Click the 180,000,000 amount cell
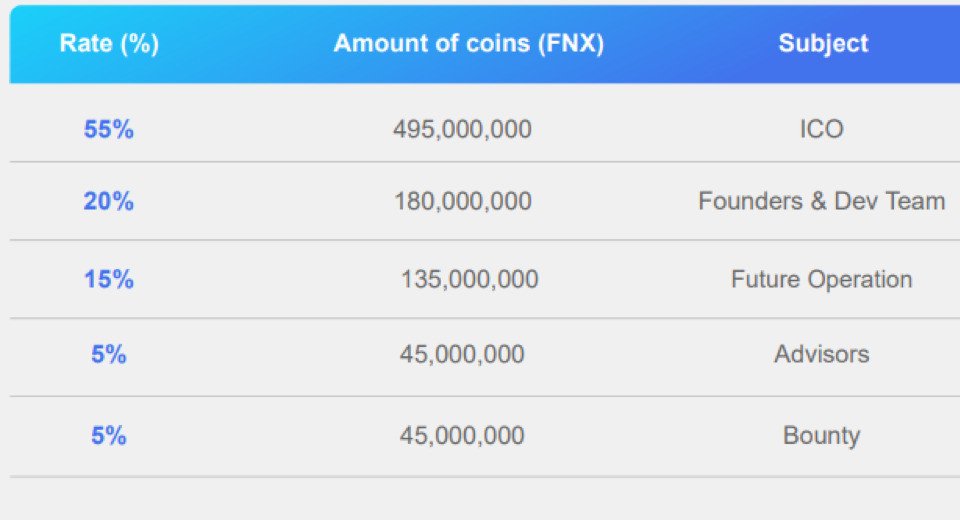 point(463,201)
